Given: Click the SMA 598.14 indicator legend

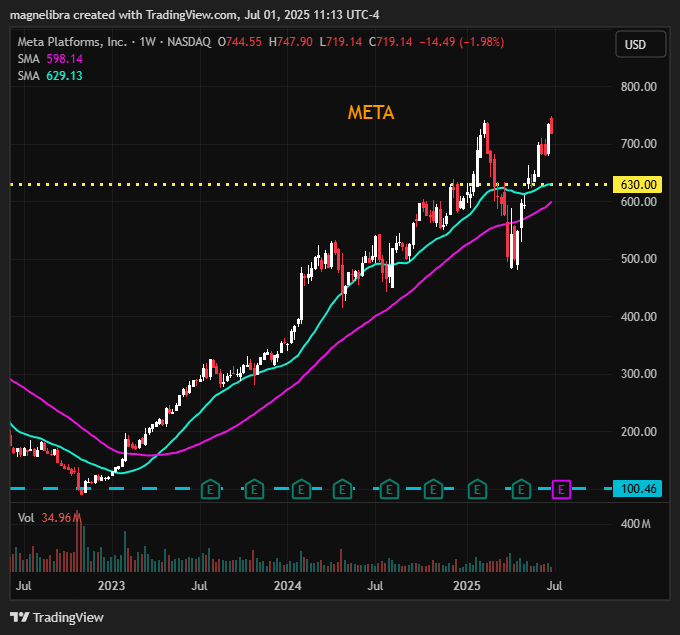Looking at the screenshot, I should click(50, 59).
